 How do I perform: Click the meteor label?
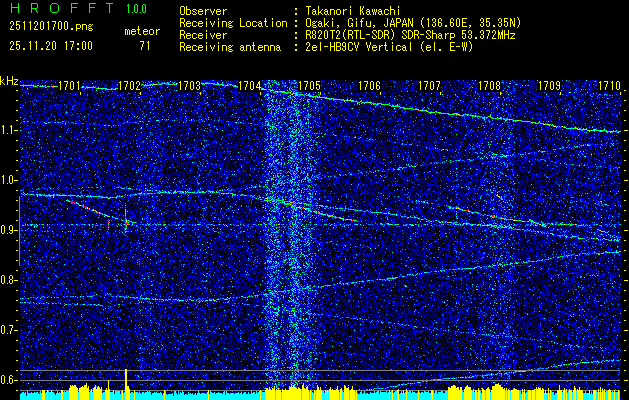[x=142, y=31]
